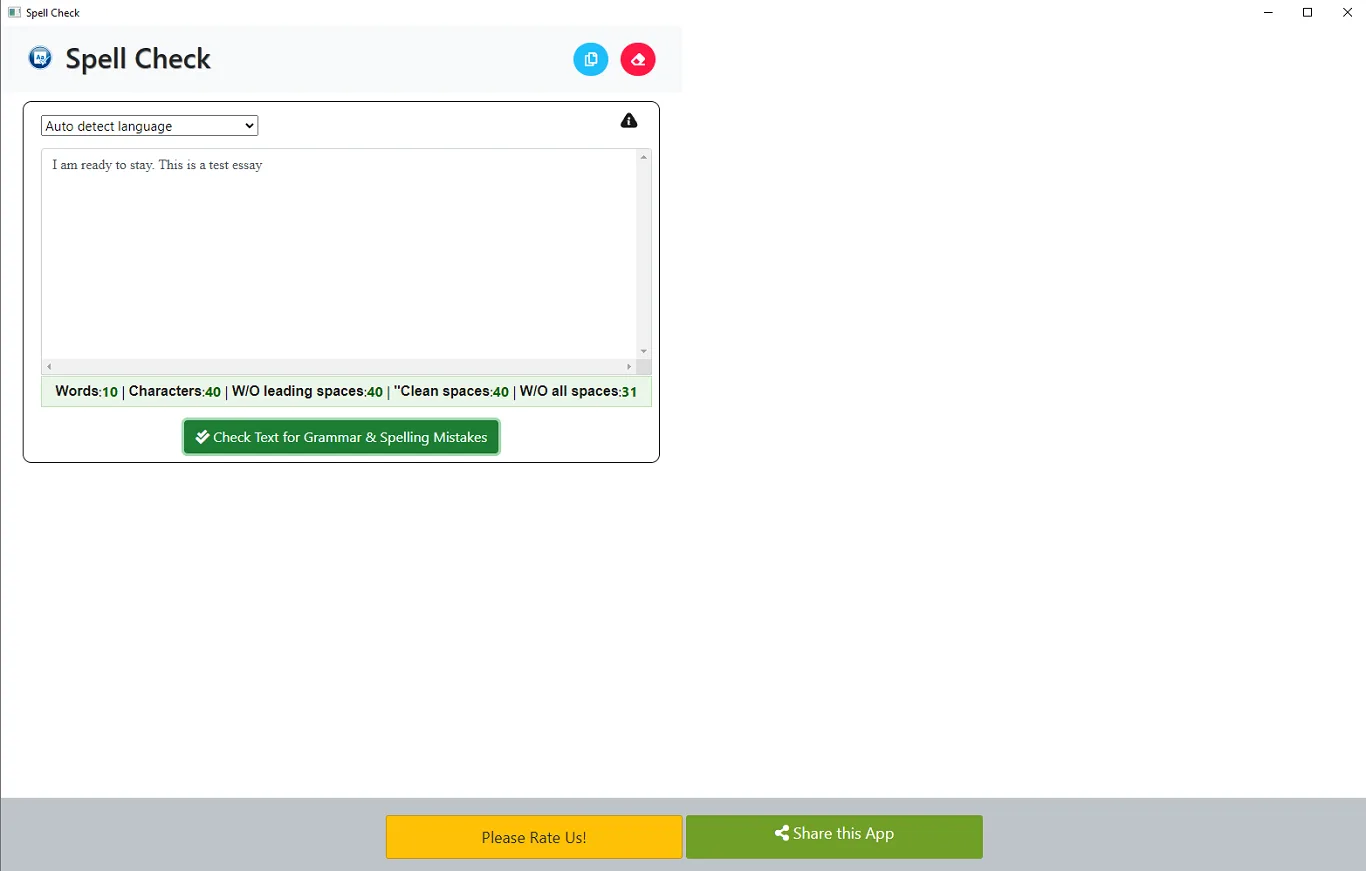Click inside the essay text area

[339, 254]
